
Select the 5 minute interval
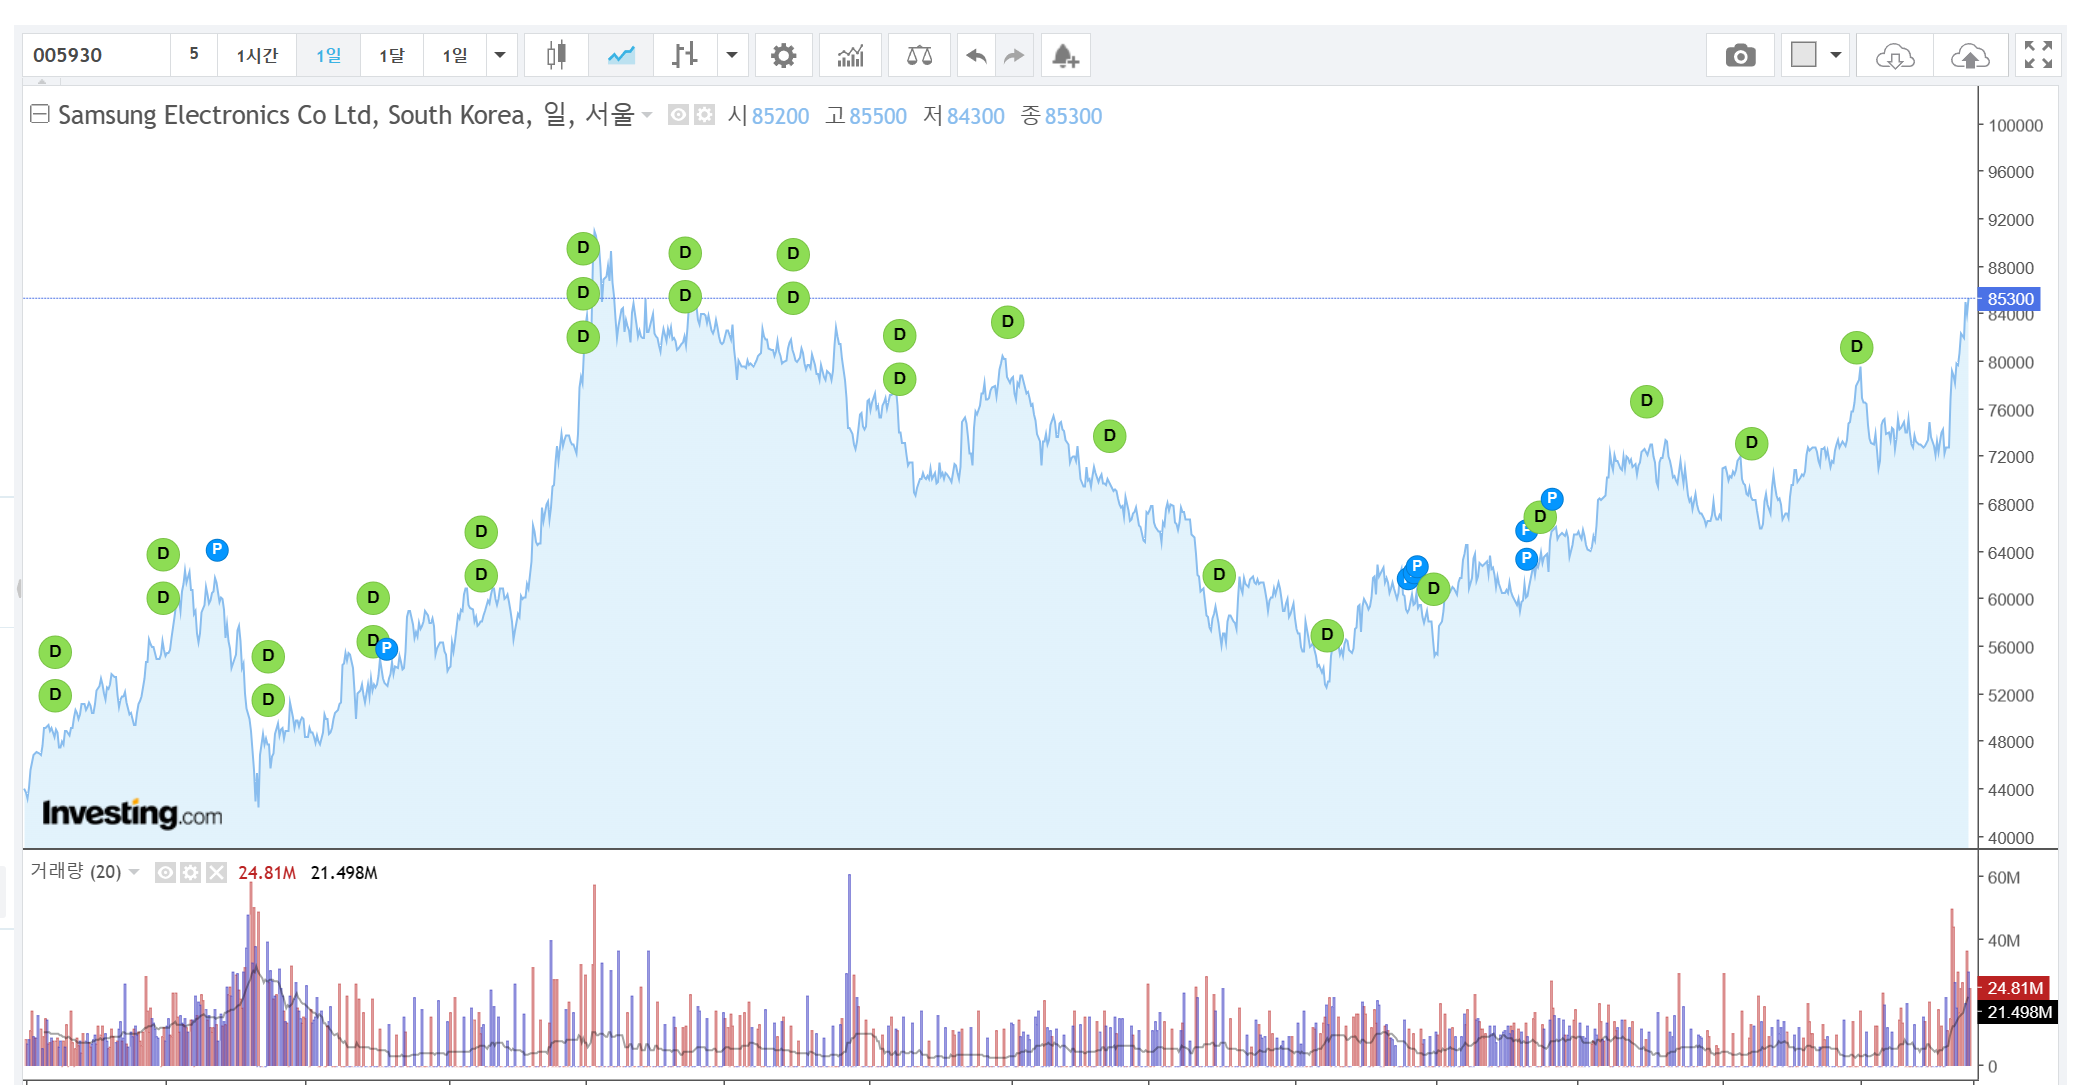[x=194, y=54]
